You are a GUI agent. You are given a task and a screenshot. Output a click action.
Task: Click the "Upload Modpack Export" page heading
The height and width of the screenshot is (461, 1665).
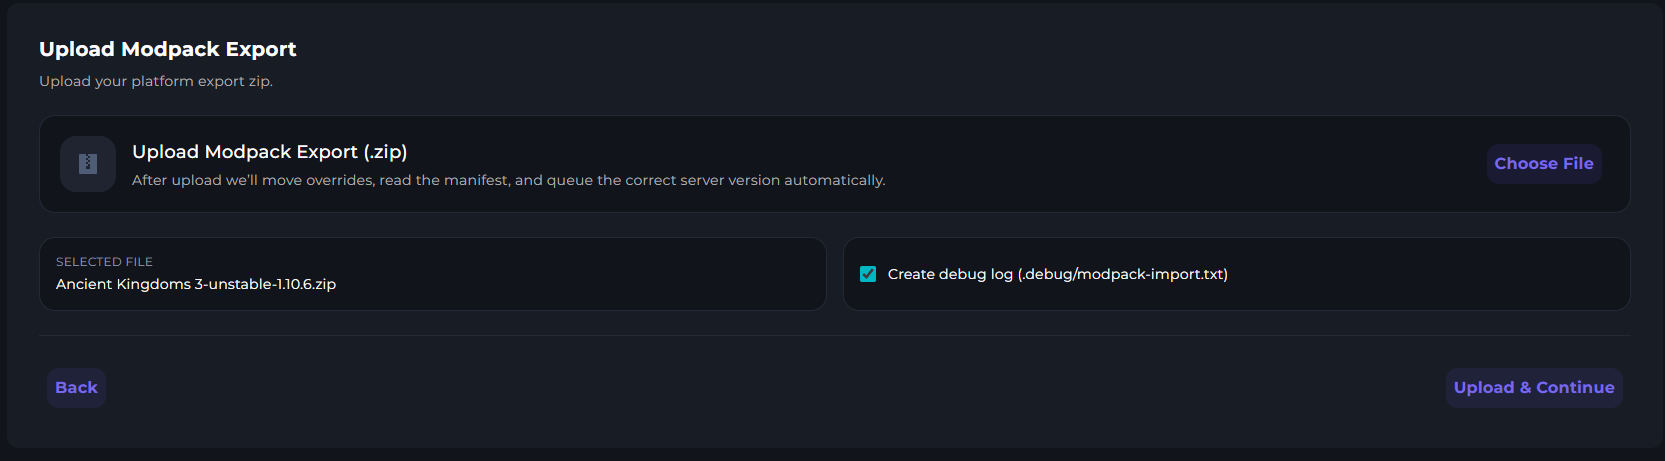click(167, 49)
